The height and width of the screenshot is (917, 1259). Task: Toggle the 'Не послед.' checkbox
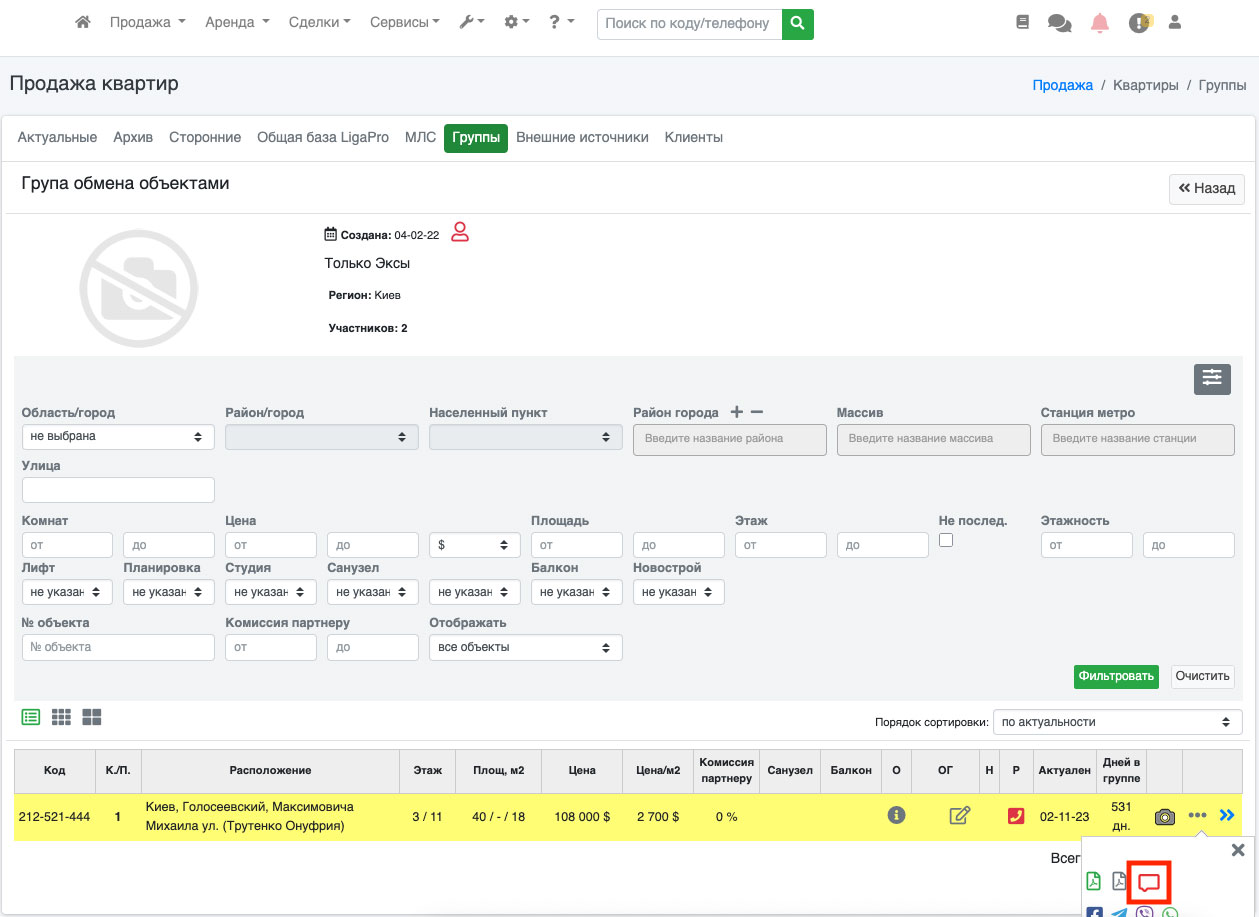coord(946,540)
